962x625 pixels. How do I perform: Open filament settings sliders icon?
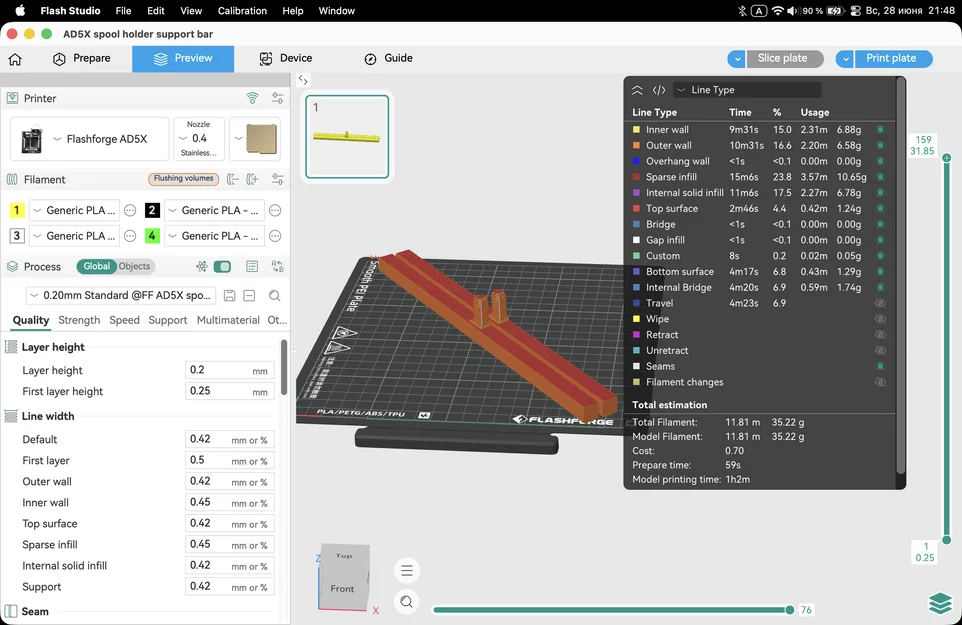click(277, 179)
